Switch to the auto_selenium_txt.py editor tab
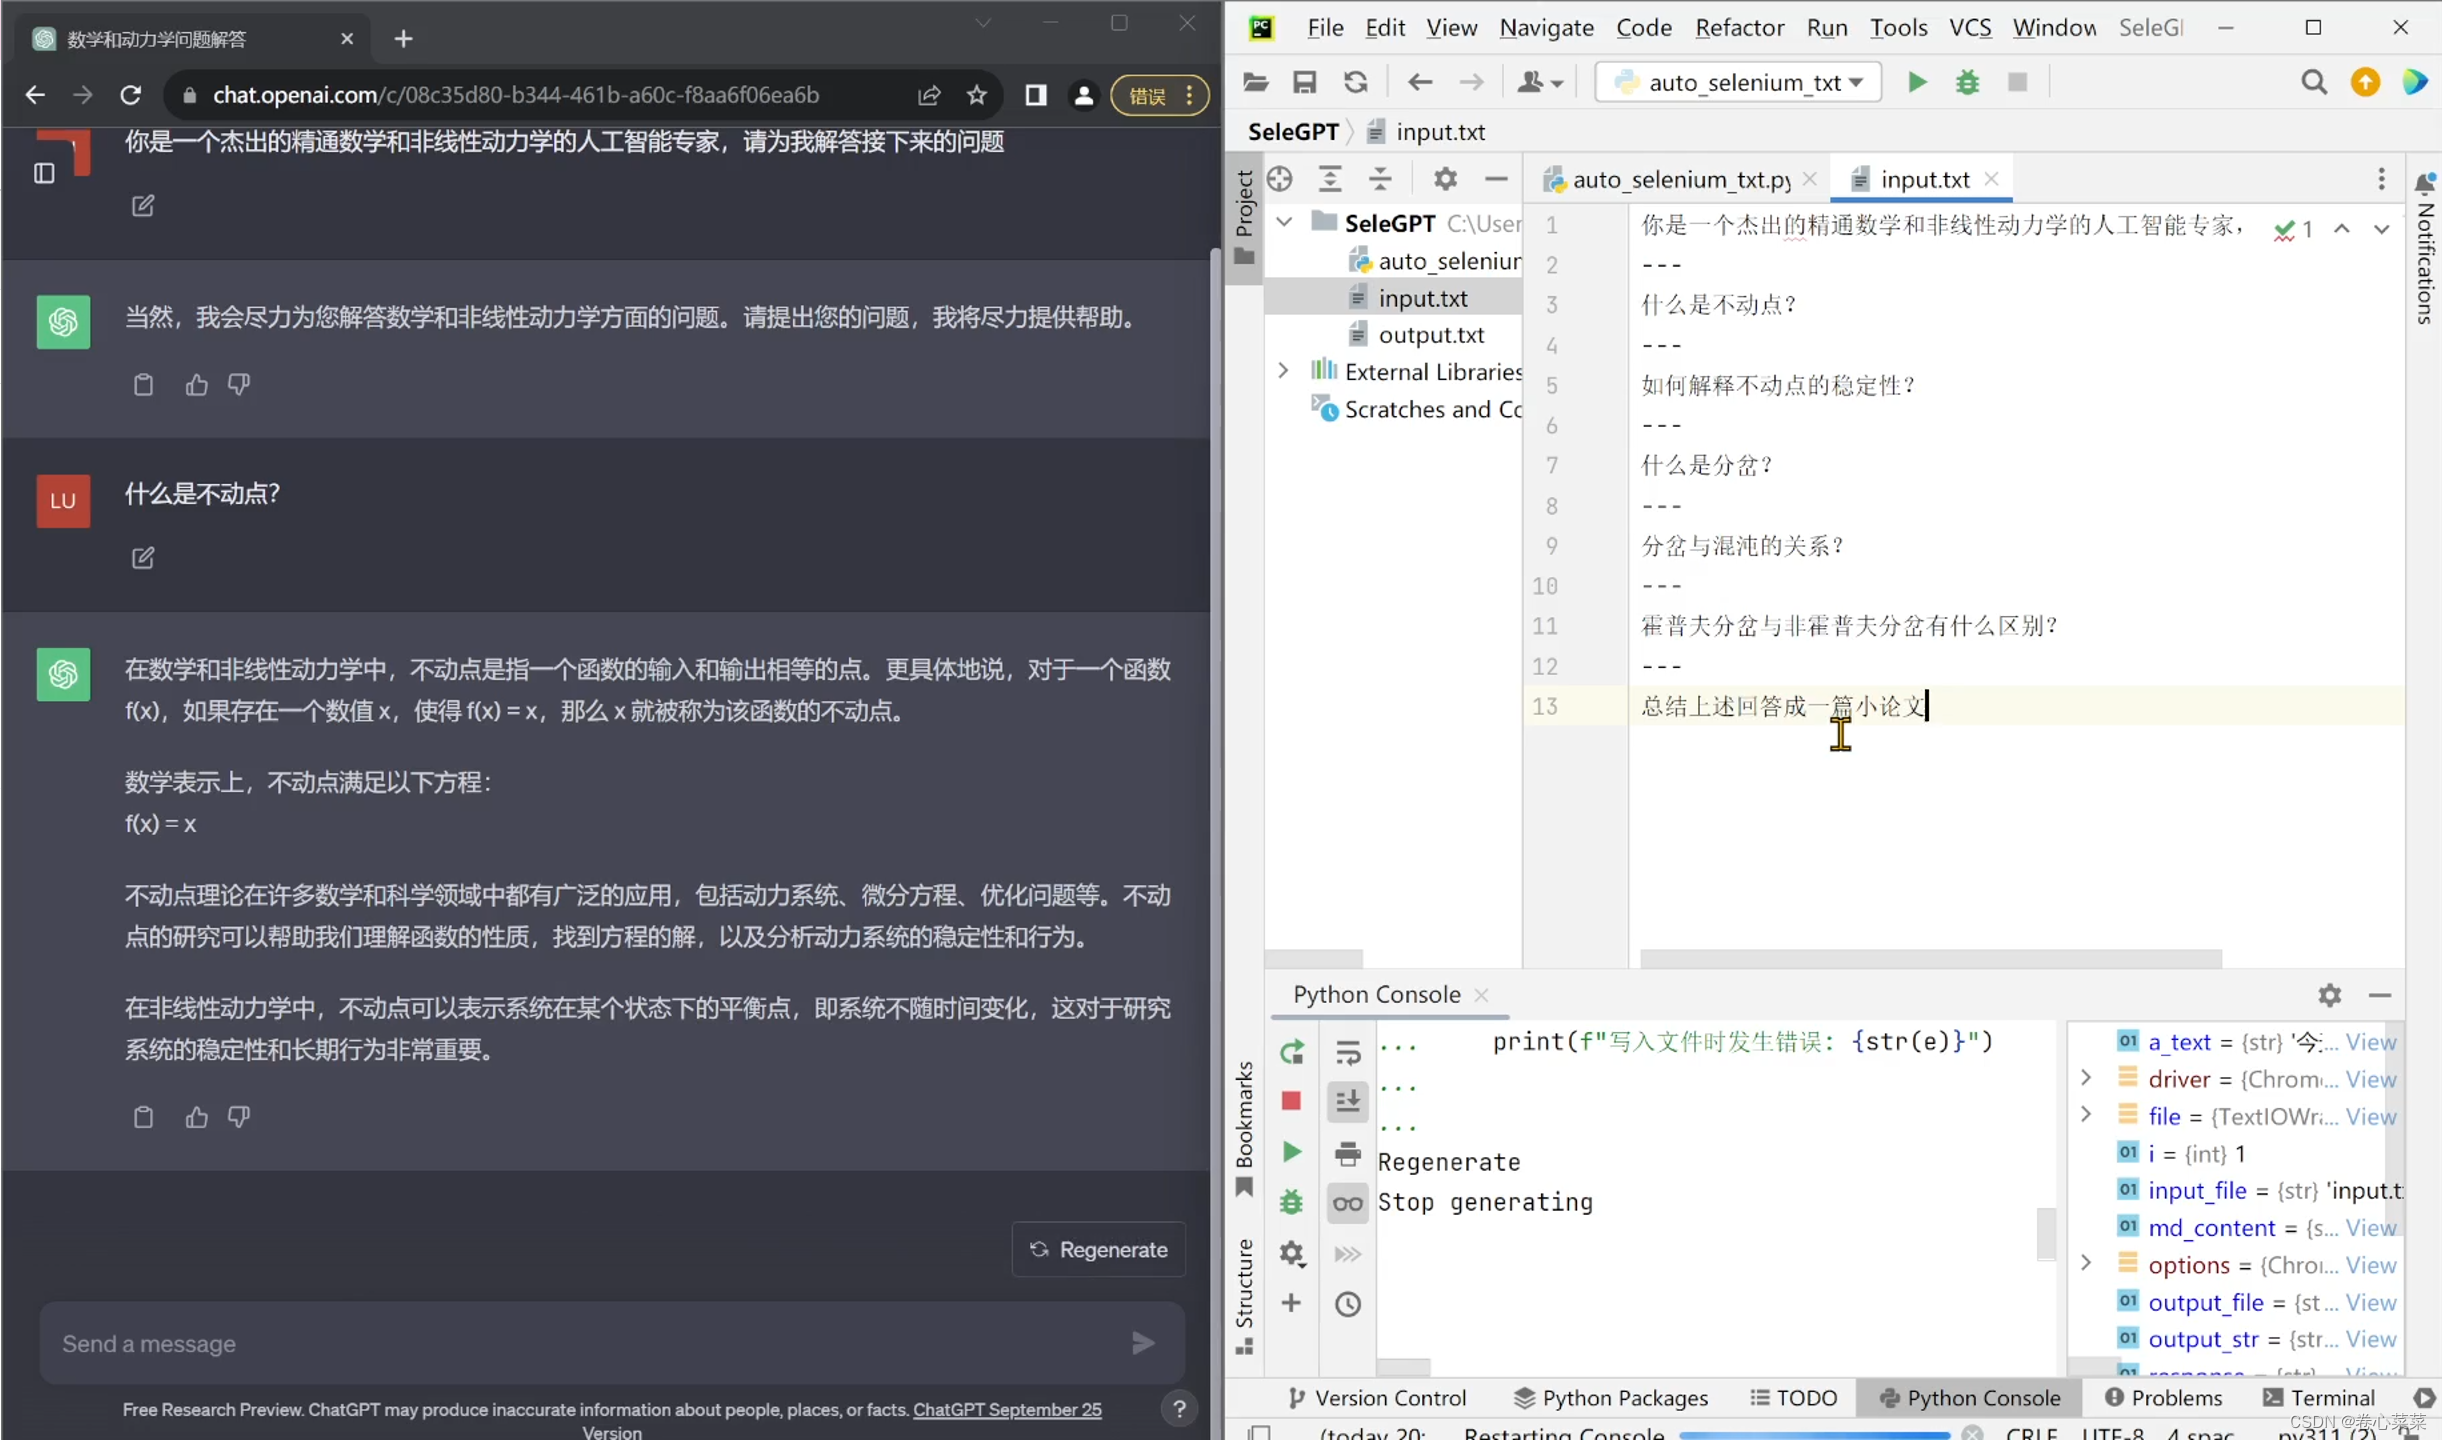This screenshot has height=1440, width=2442. point(1680,180)
